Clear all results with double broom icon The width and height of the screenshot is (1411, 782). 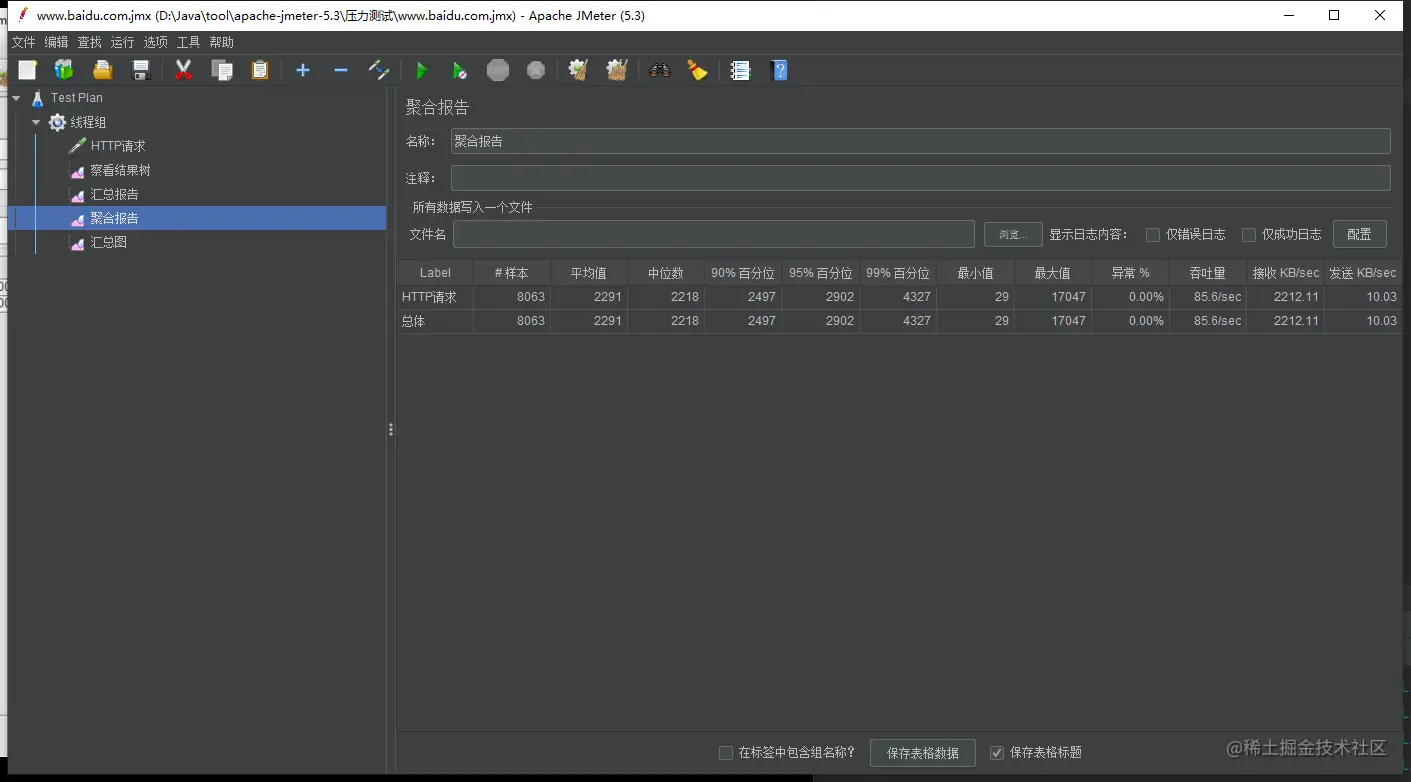point(617,70)
